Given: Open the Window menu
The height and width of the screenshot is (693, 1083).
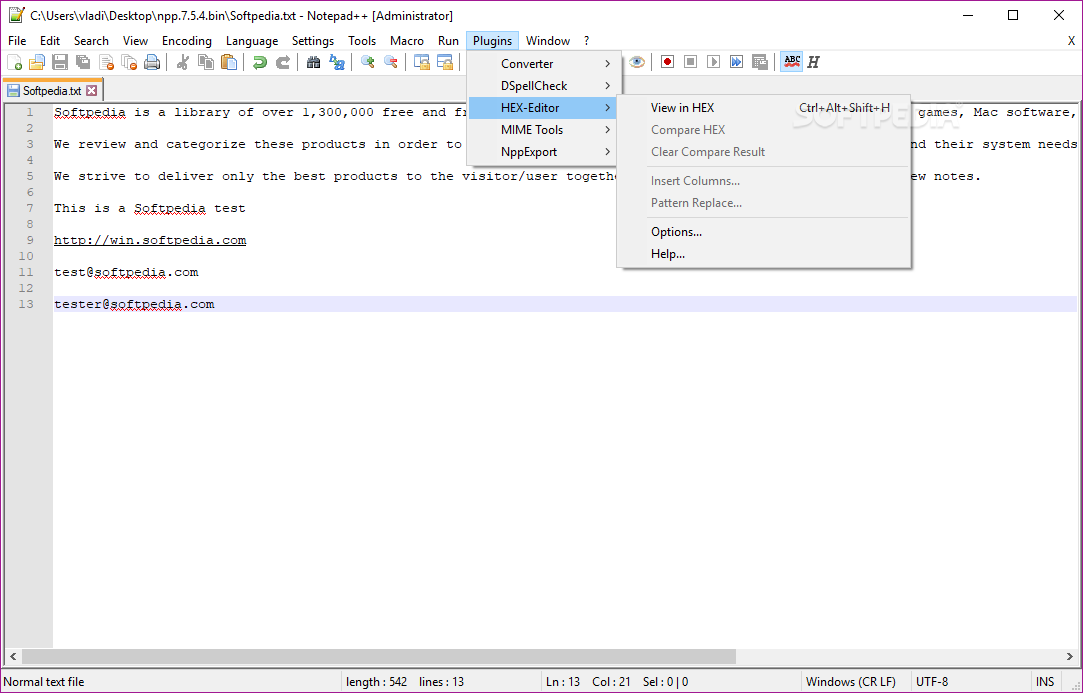Looking at the screenshot, I should [548, 41].
